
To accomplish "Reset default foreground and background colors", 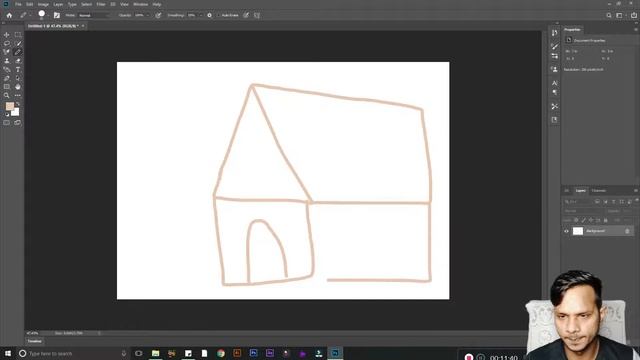I will (x=7, y=115).
